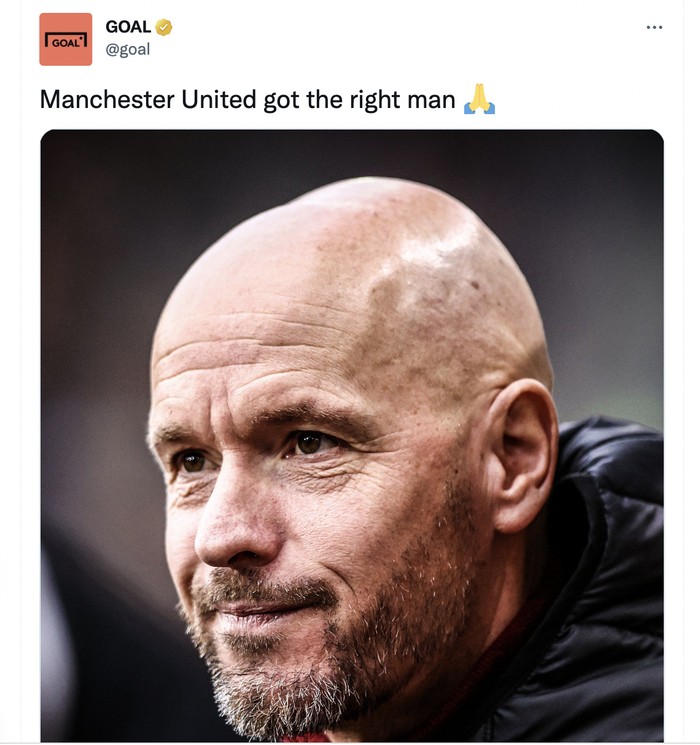Open the GOAL profile avatar
700x745 pixels.
(66, 39)
